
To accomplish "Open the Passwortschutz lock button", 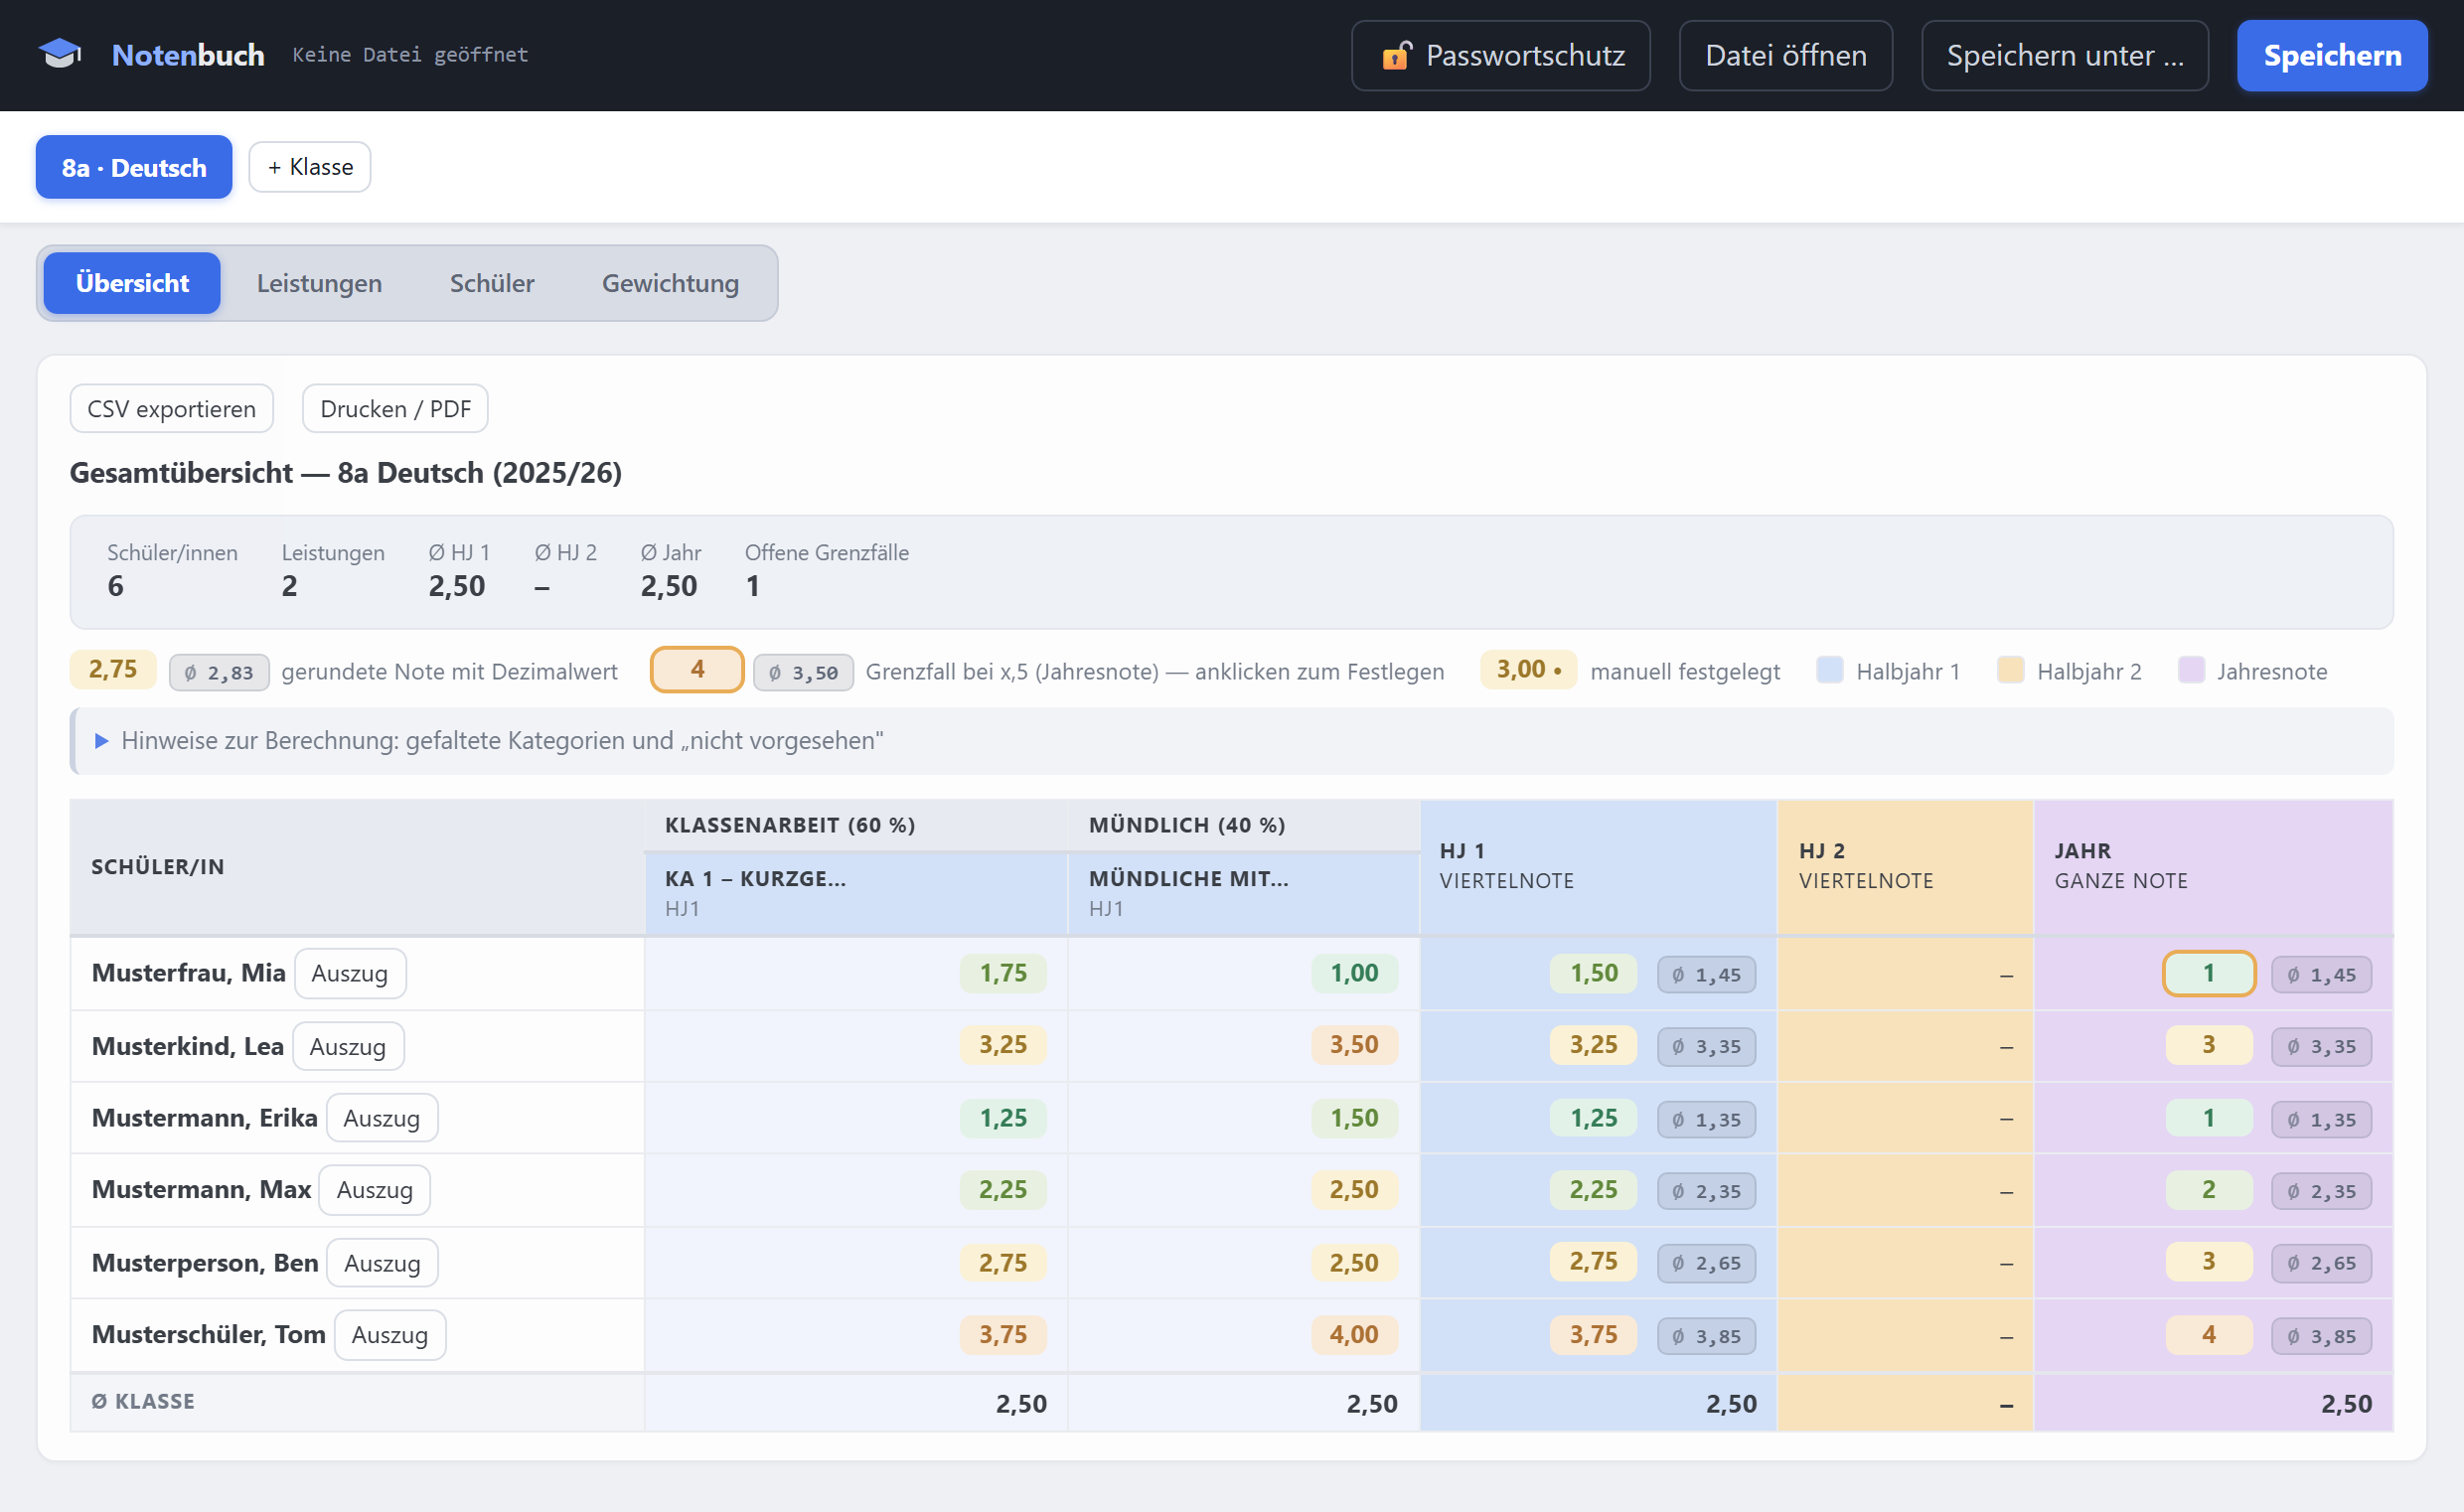I will (x=1500, y=55).
